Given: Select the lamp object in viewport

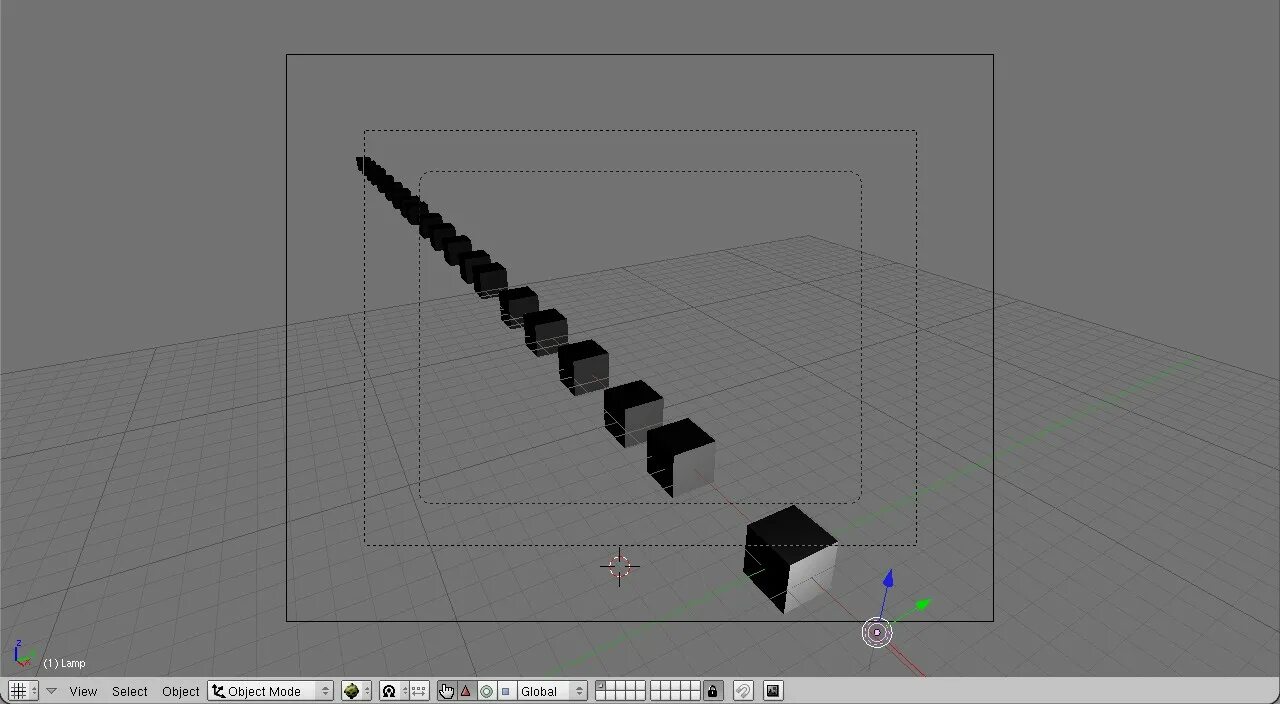Looking at the screenshot, I should click(x=877, y=632).
